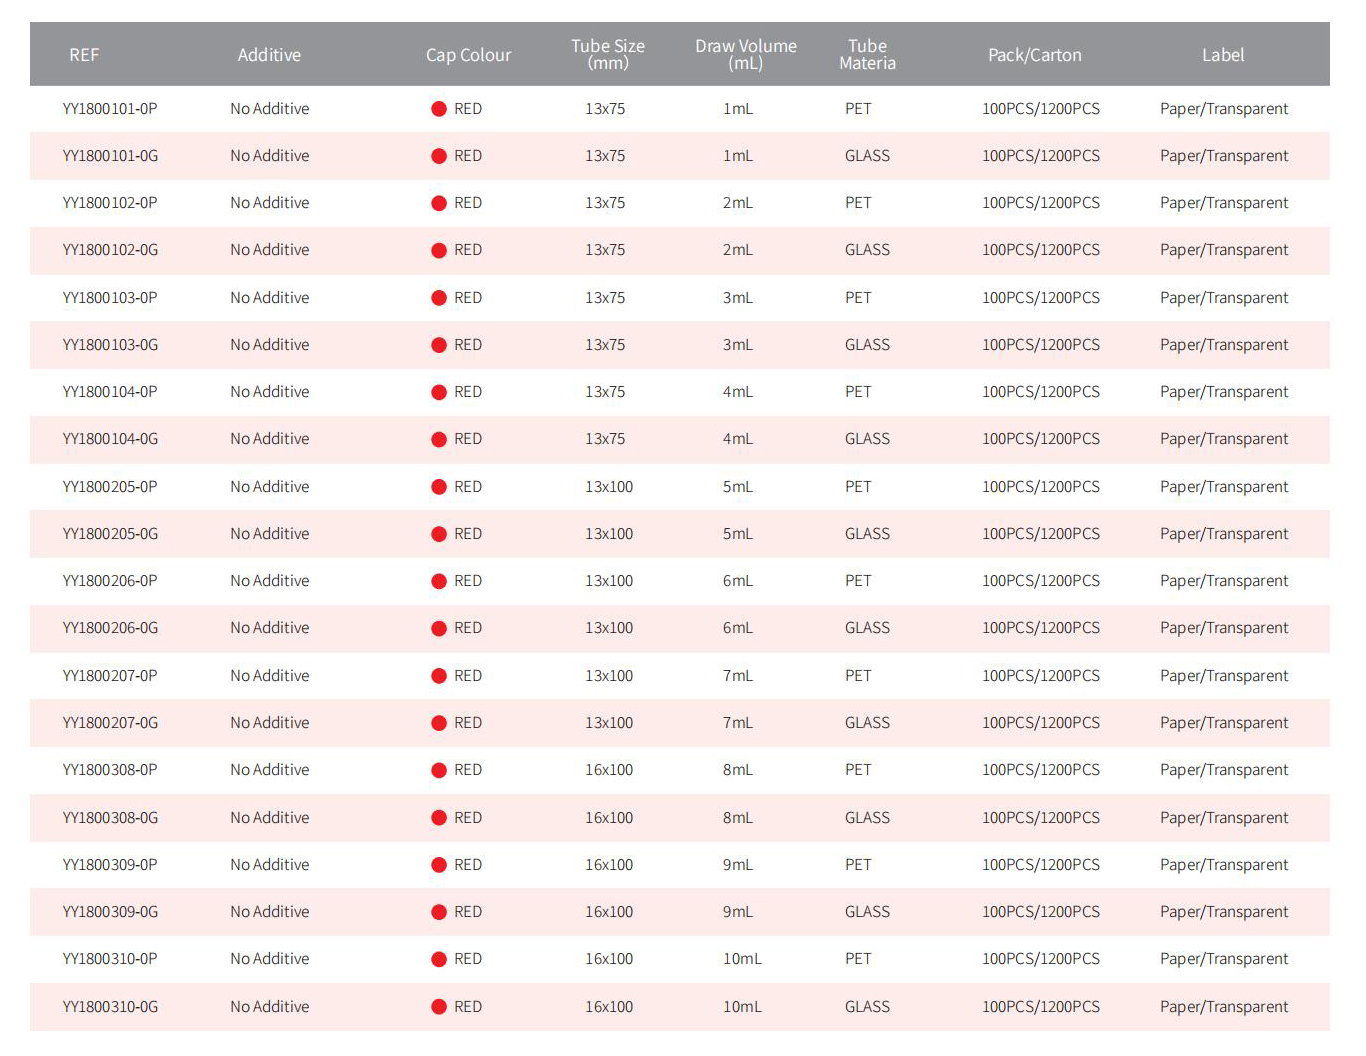Image resolution: width=1366 pixels, height=1056 pixels.
Task: Click the 9mL draw volume in row YY1800309-0P
Action: [738, 865]
